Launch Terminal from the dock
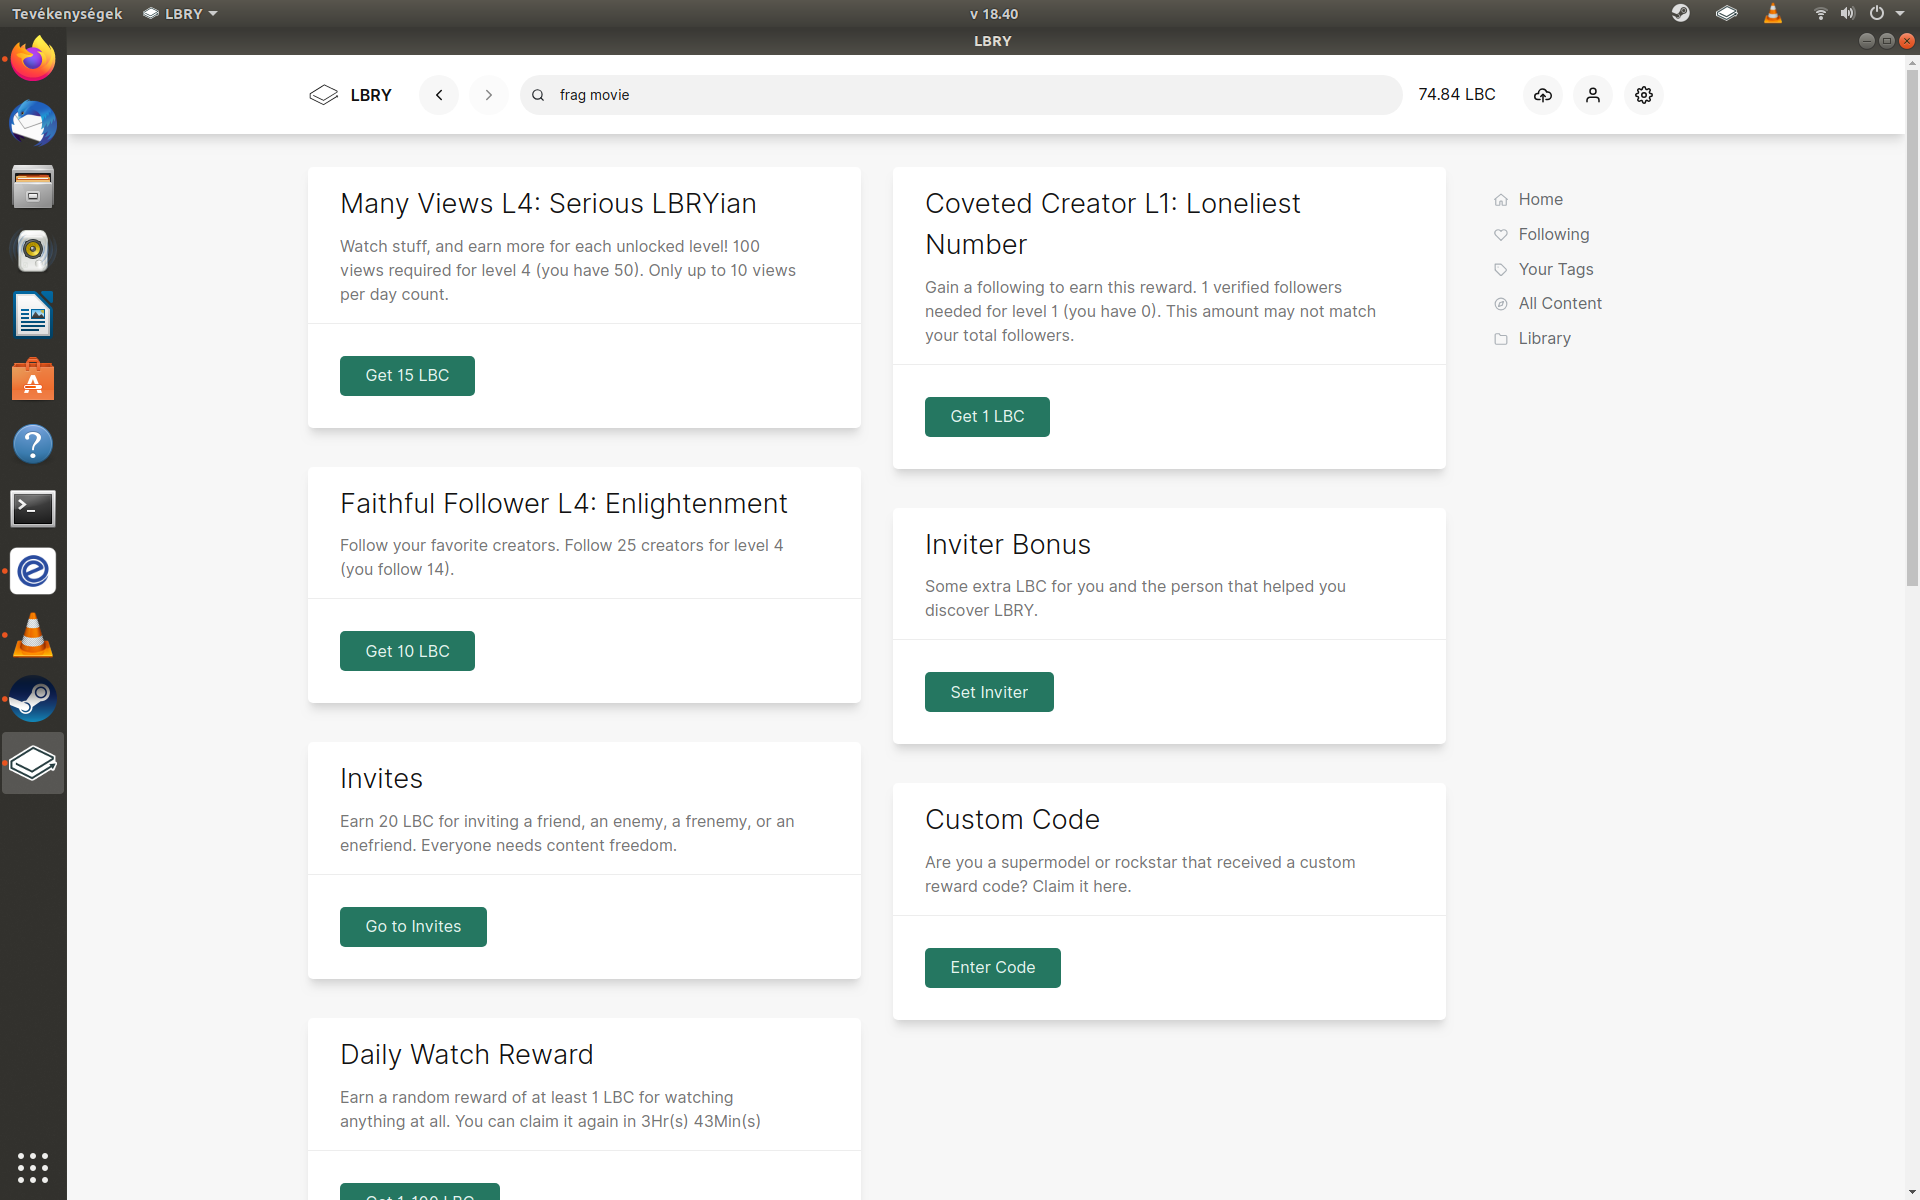This screenshot has height=1200, width=1920. [33, 508]
